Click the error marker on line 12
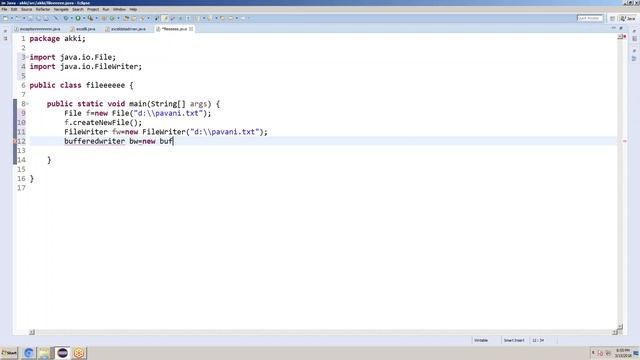640x360 pixels. coord(15,141)
